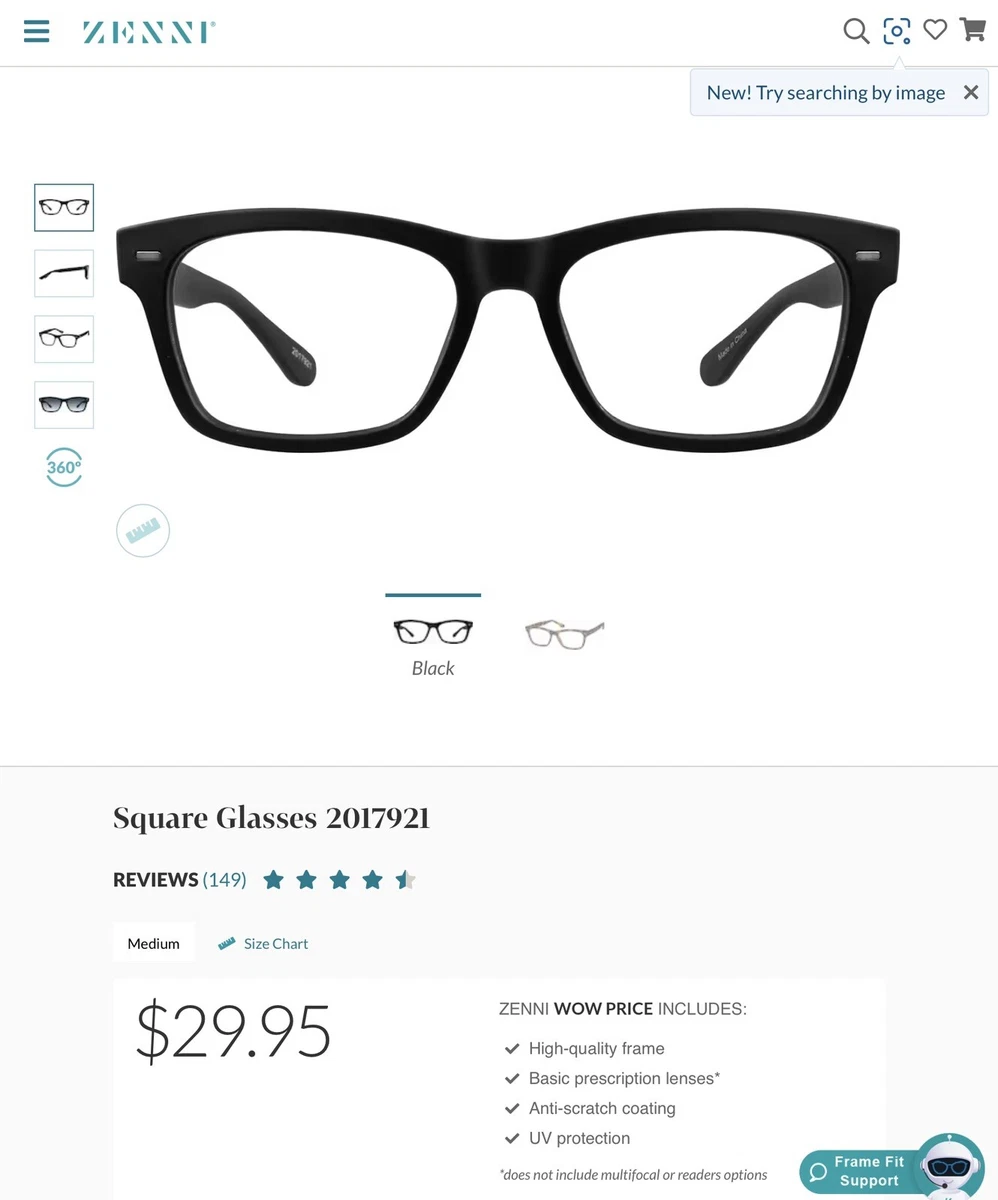Open Frame Fit Support chat
This screenshot has height=1200, width=998.
point(869,1171)
